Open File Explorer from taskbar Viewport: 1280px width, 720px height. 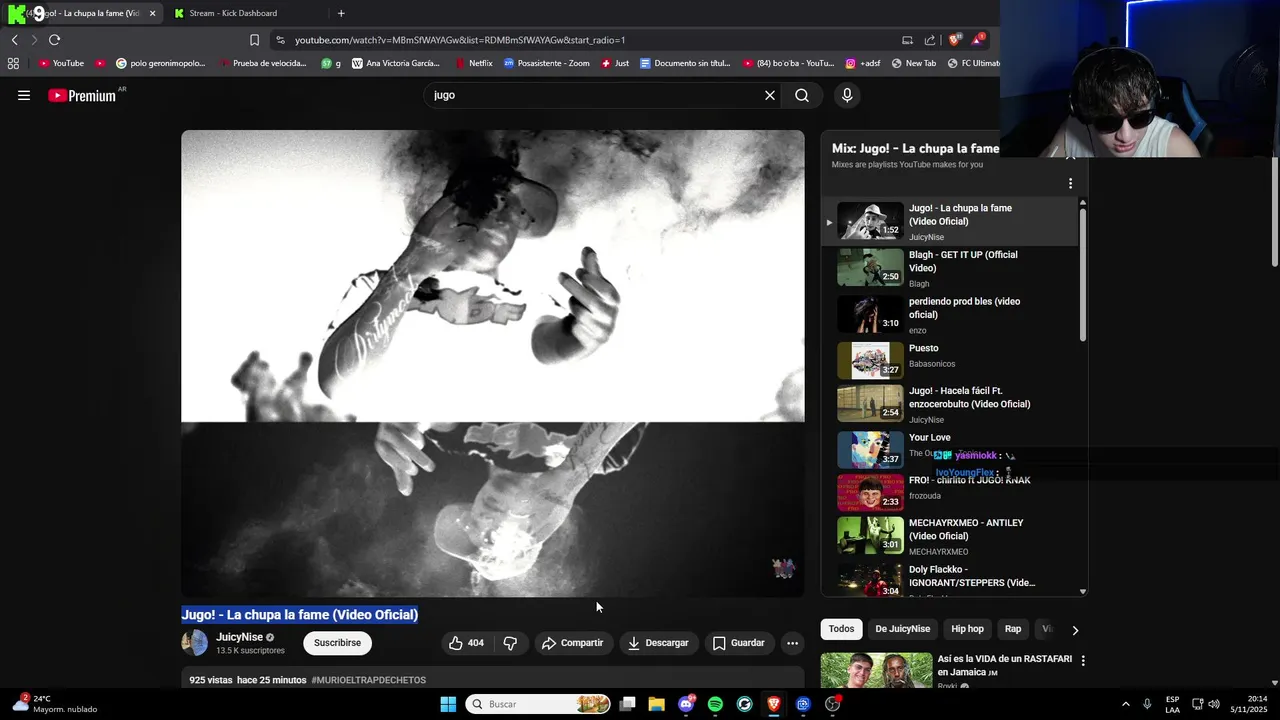pyautogui.click(x=656, y=704)
